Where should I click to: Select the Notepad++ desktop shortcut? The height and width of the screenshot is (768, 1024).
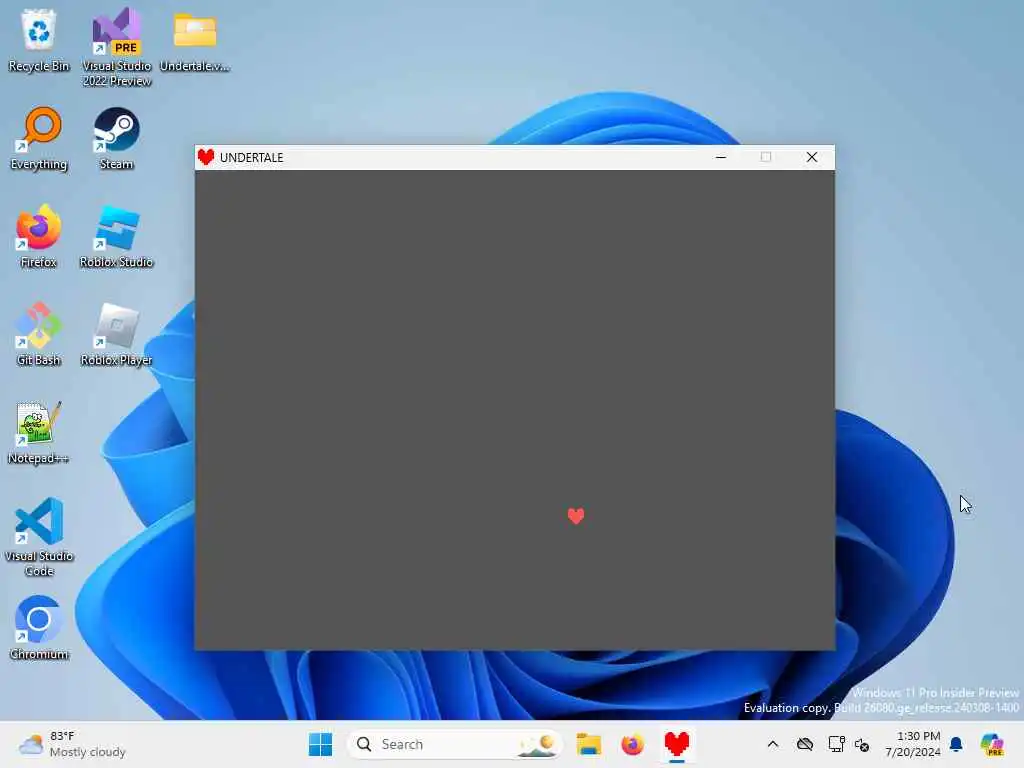click(39, 432)
